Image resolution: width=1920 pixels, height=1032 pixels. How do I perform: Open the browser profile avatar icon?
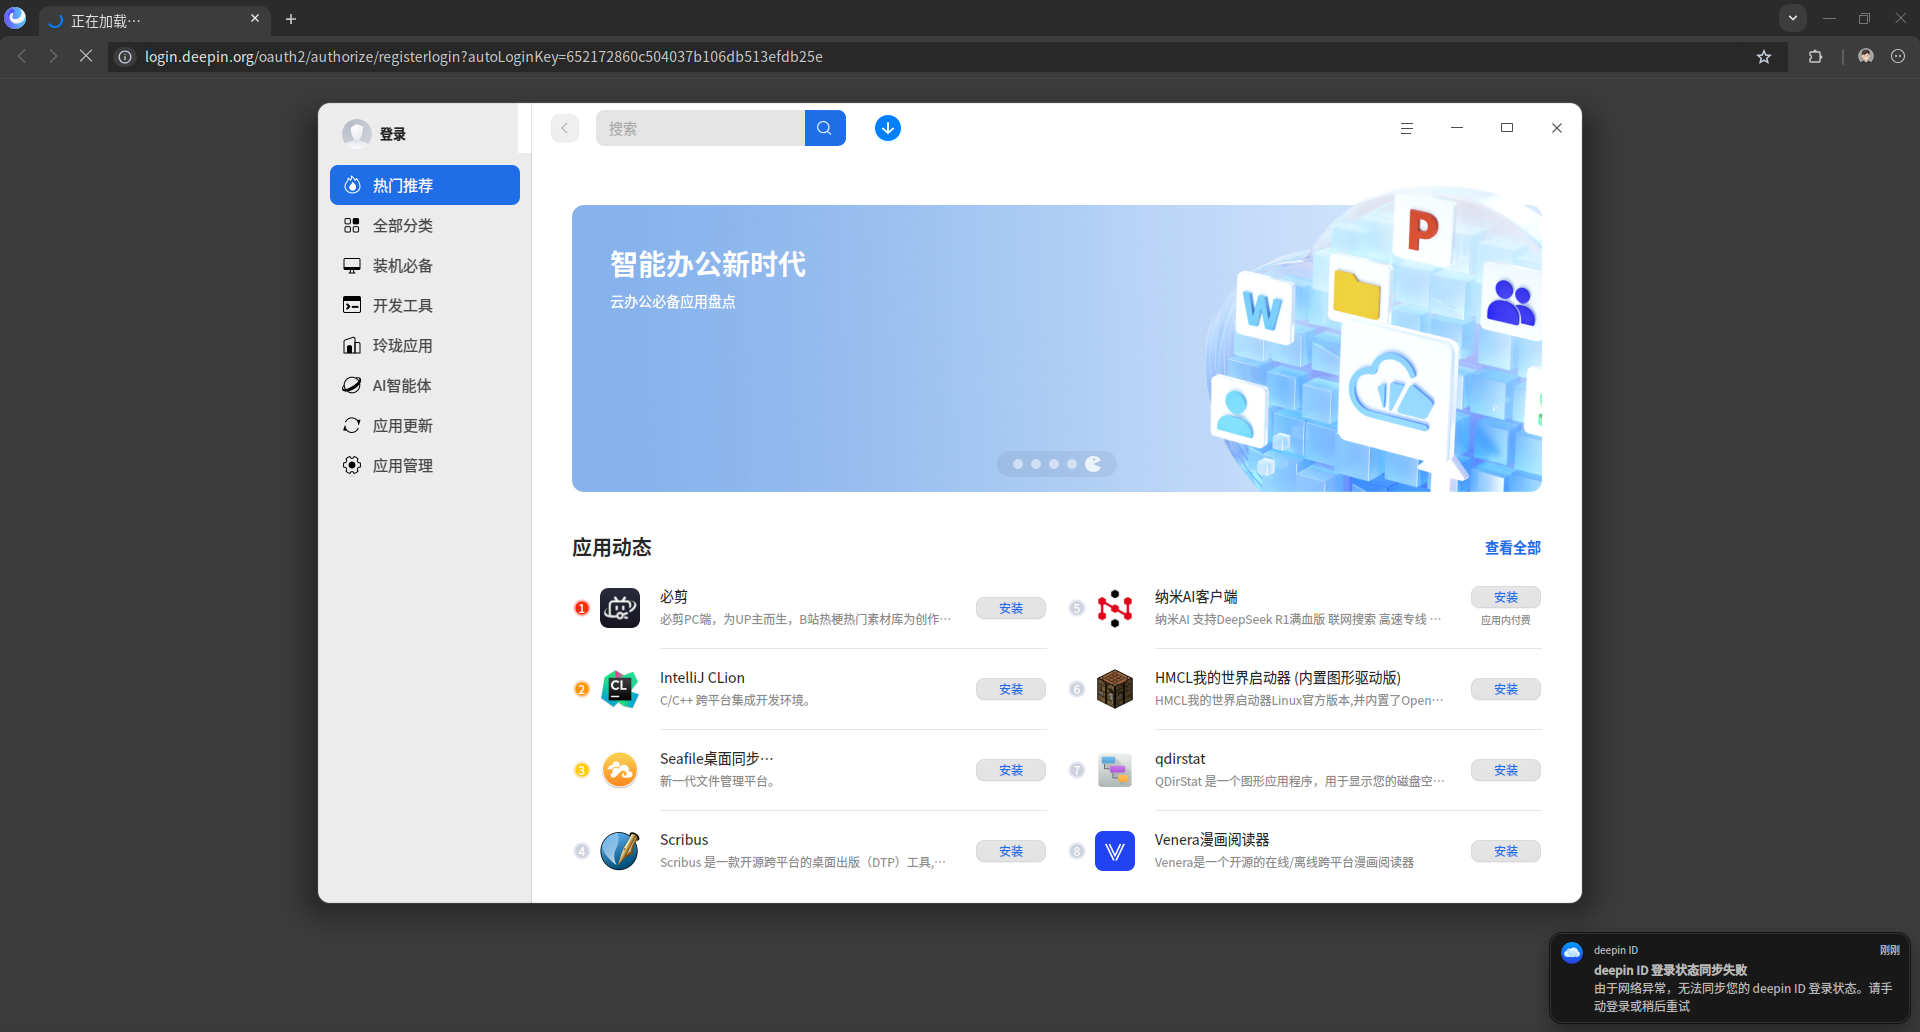point(1866,57)
